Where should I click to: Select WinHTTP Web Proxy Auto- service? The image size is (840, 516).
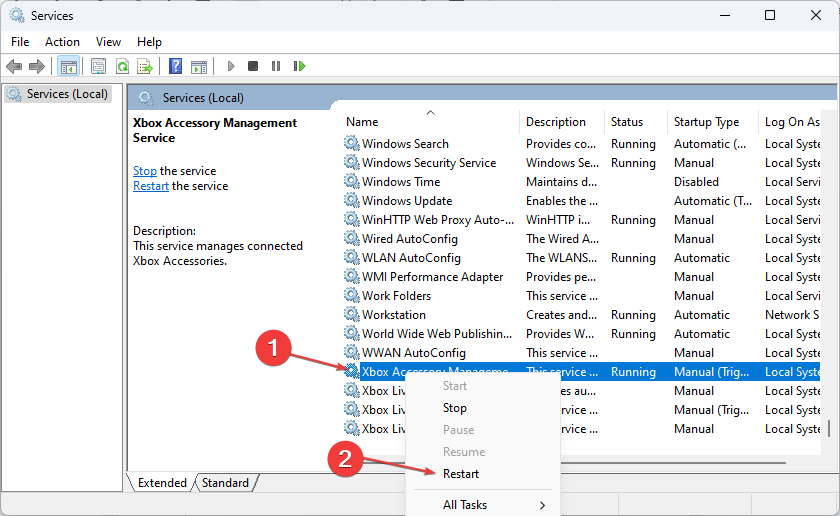[x=438, y=220]
